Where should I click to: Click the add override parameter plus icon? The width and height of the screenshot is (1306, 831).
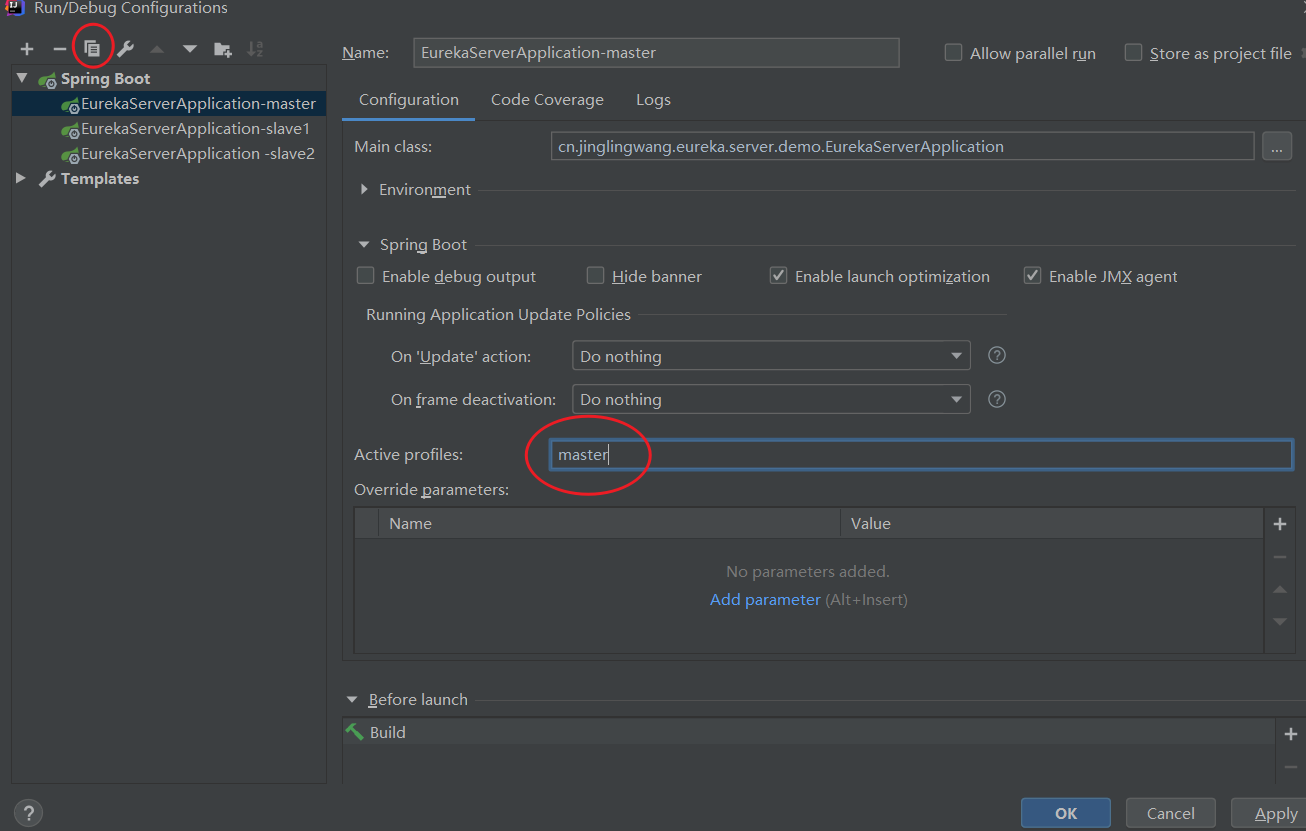tap(1279, 524)
